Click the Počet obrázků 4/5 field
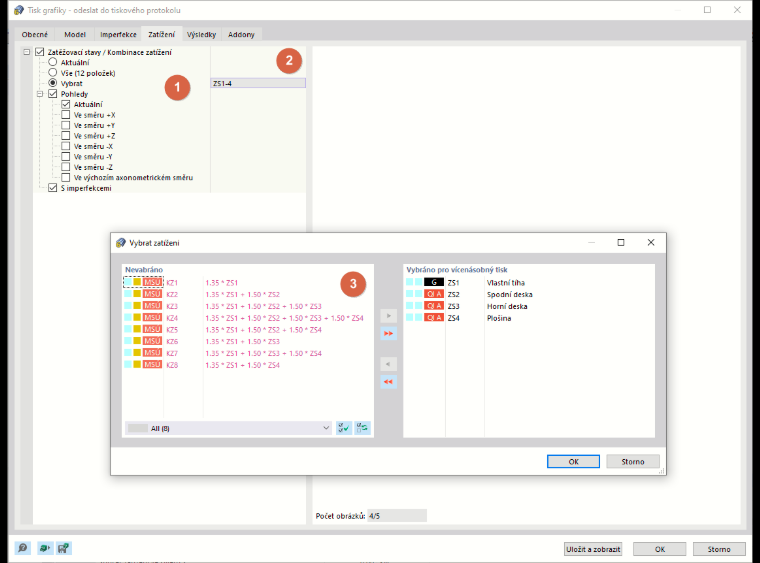 coord(397,516)
